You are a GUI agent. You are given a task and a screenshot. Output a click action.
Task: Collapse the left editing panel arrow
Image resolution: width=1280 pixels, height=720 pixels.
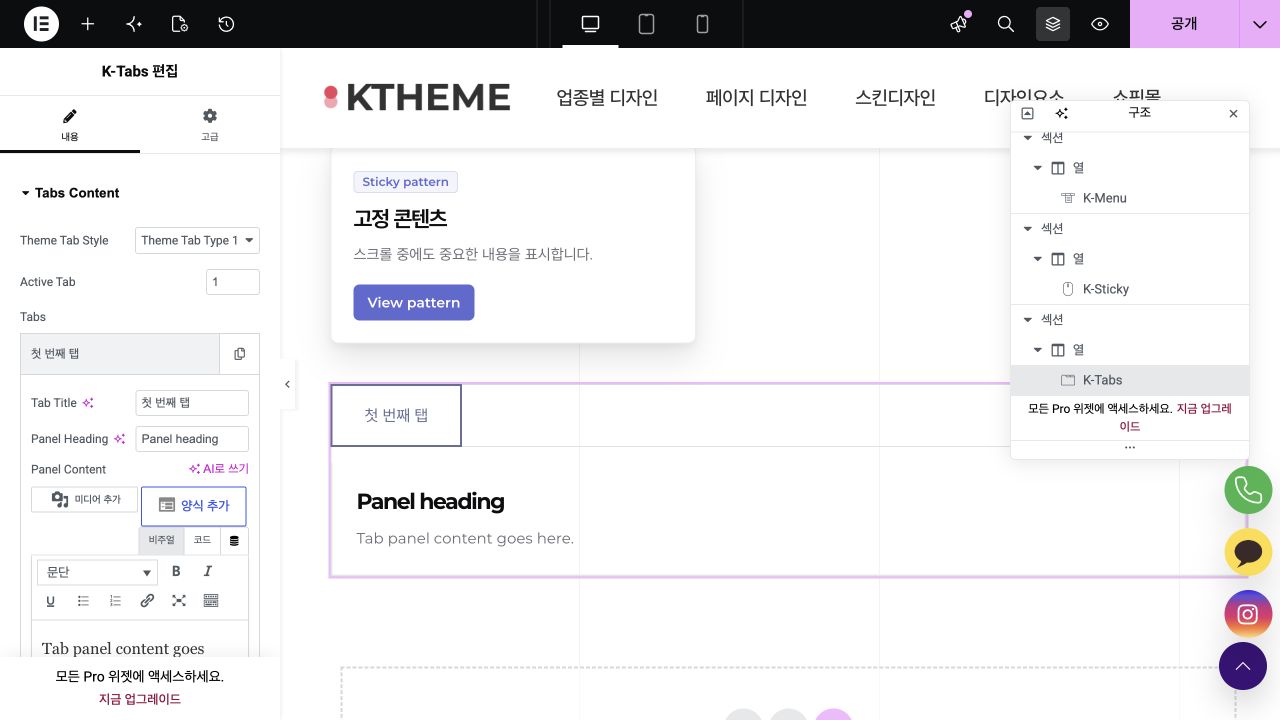(288, 384)
